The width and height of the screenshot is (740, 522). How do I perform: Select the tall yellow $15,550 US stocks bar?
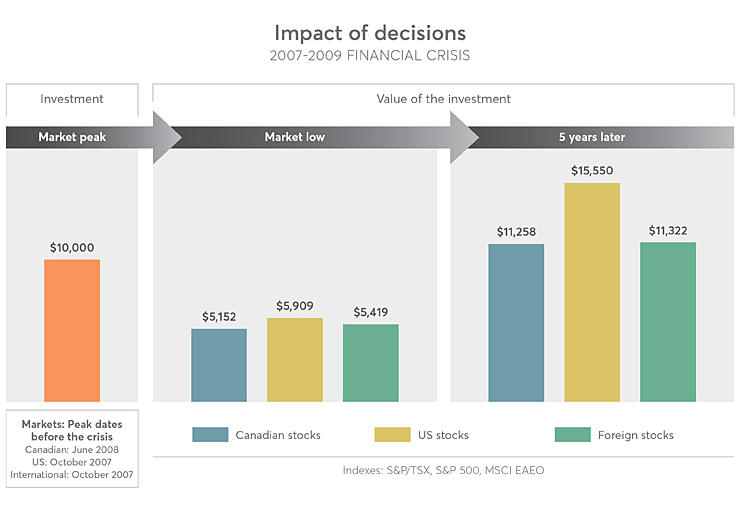[x=592, y=292]
